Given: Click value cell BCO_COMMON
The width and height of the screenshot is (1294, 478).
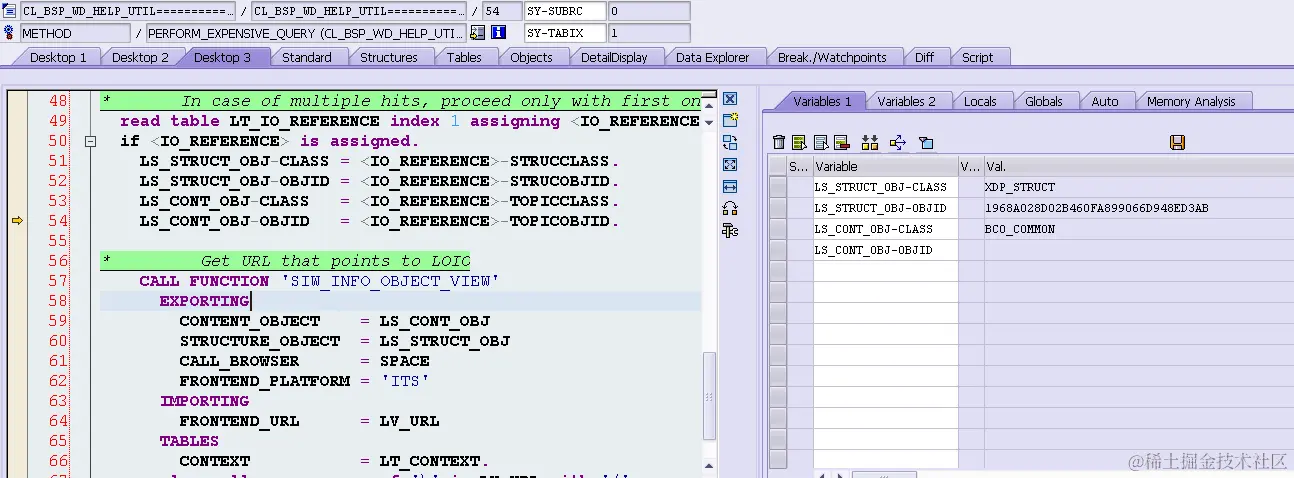Looking at the screenshot, I should click(1138, 229).
